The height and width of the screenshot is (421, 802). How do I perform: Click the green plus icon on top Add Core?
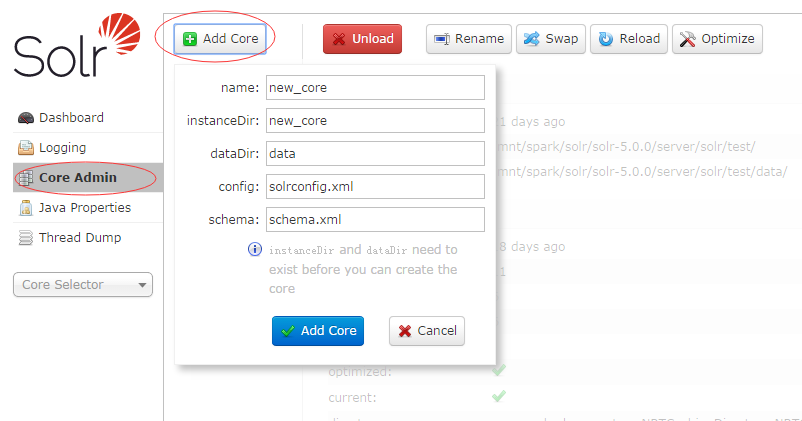(x=190, y=39)
